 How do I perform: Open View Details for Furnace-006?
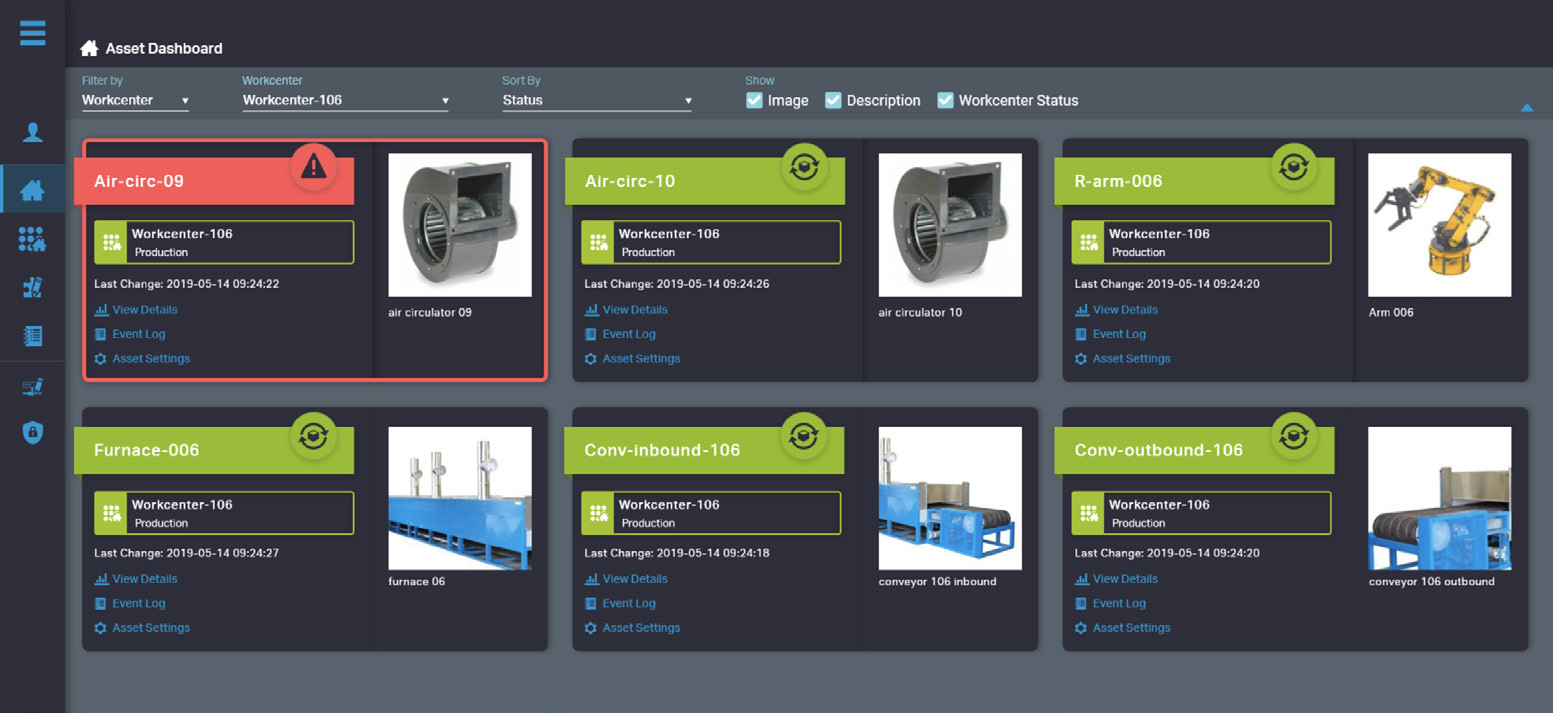[x=136, y=579]
